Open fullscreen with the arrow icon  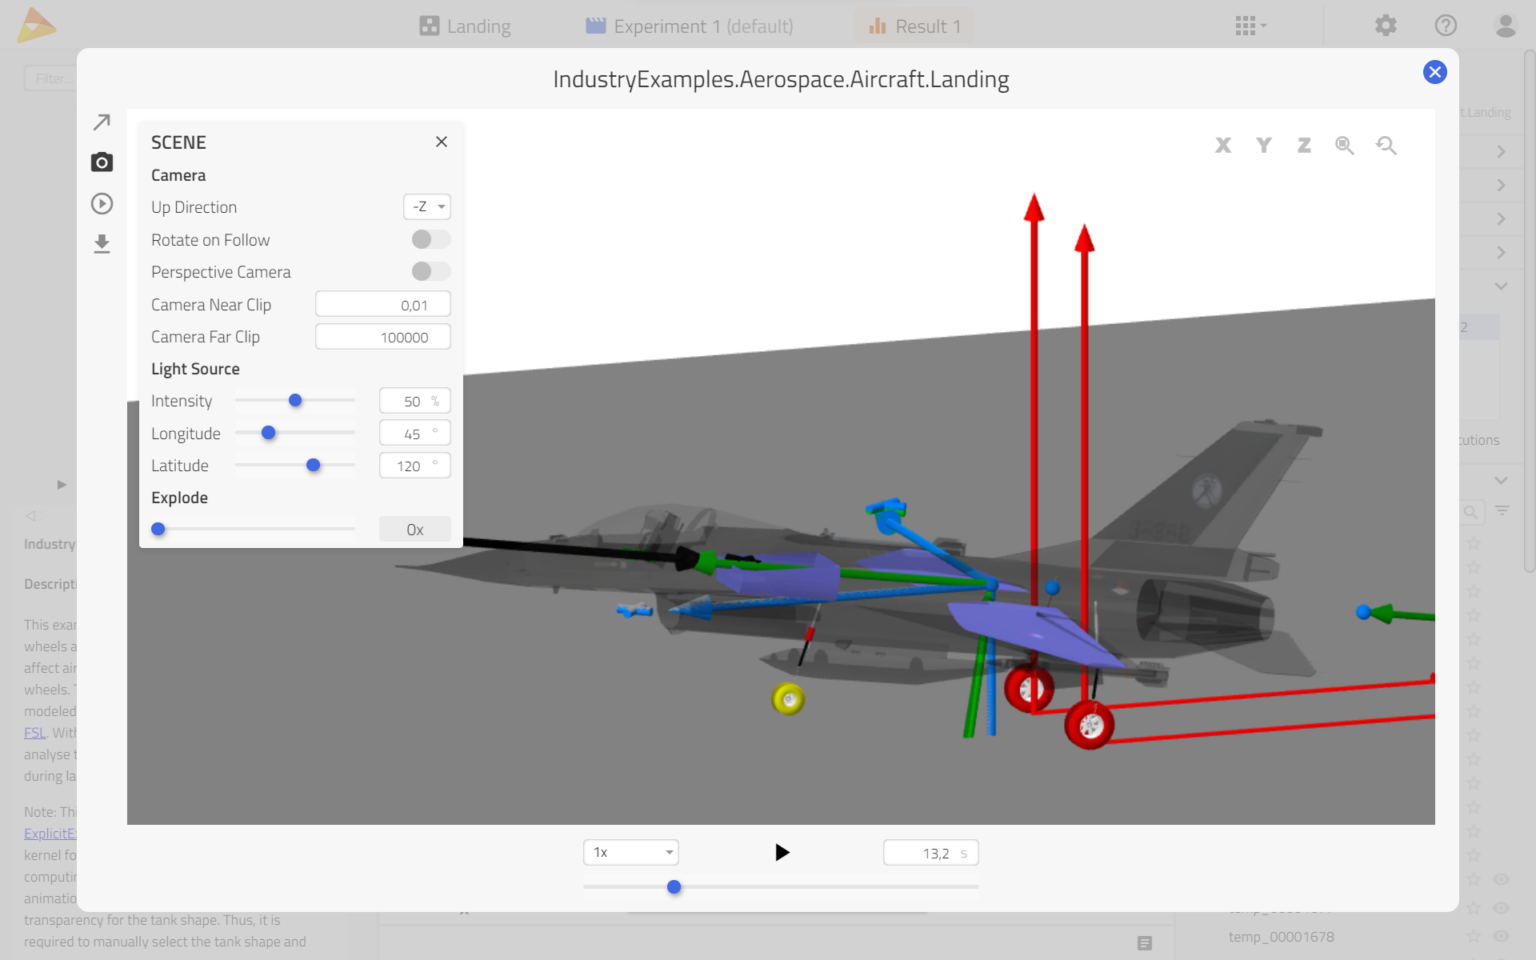(101, 122)
